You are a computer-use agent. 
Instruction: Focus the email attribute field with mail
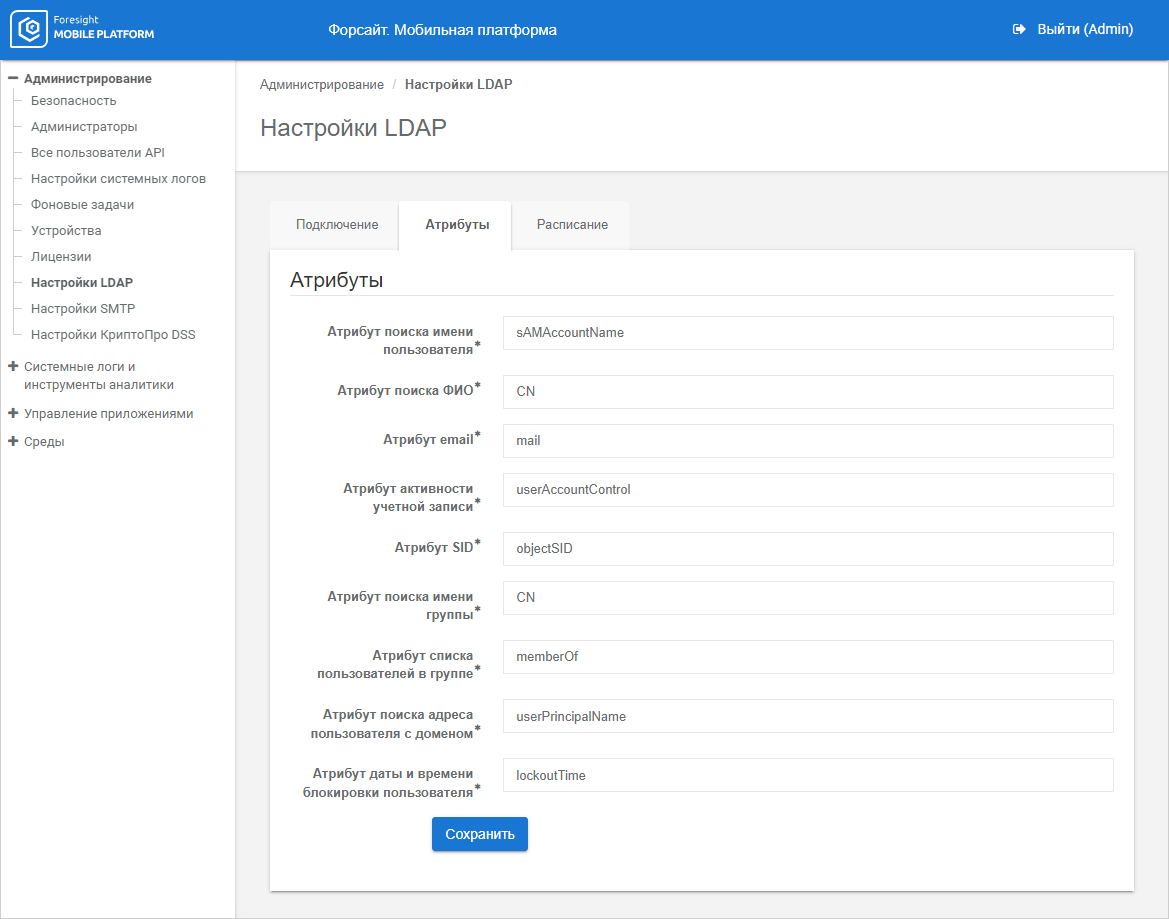[807, 441]
